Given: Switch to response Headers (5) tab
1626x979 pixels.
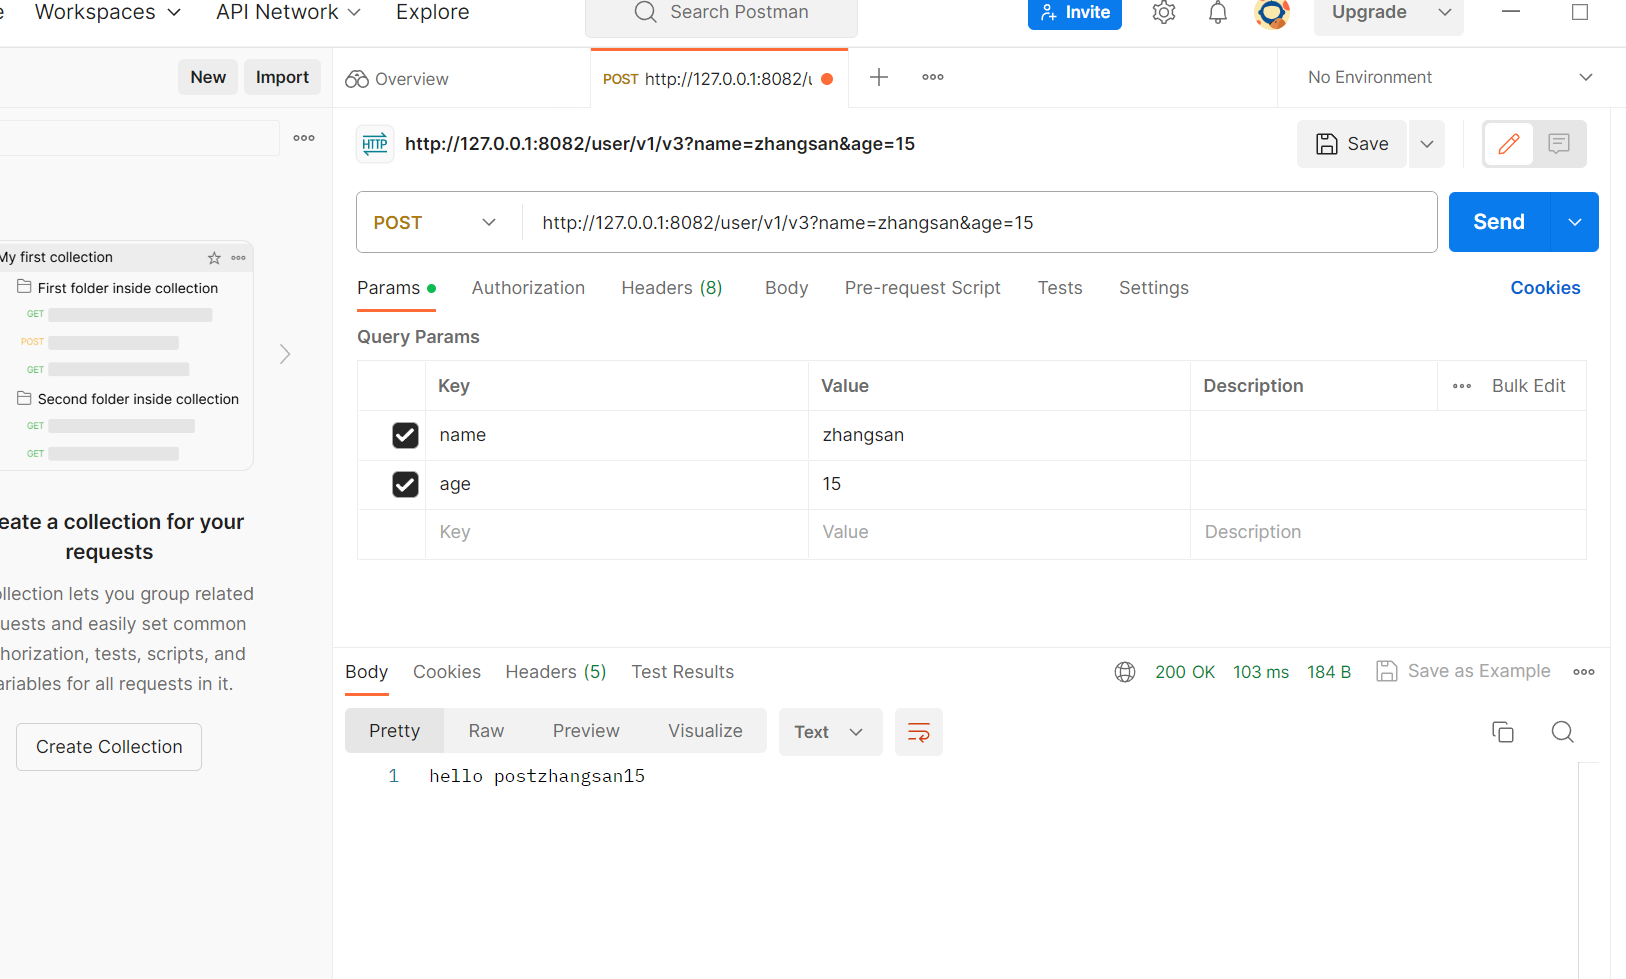Looking at the screenshot, I should [556, 672].
